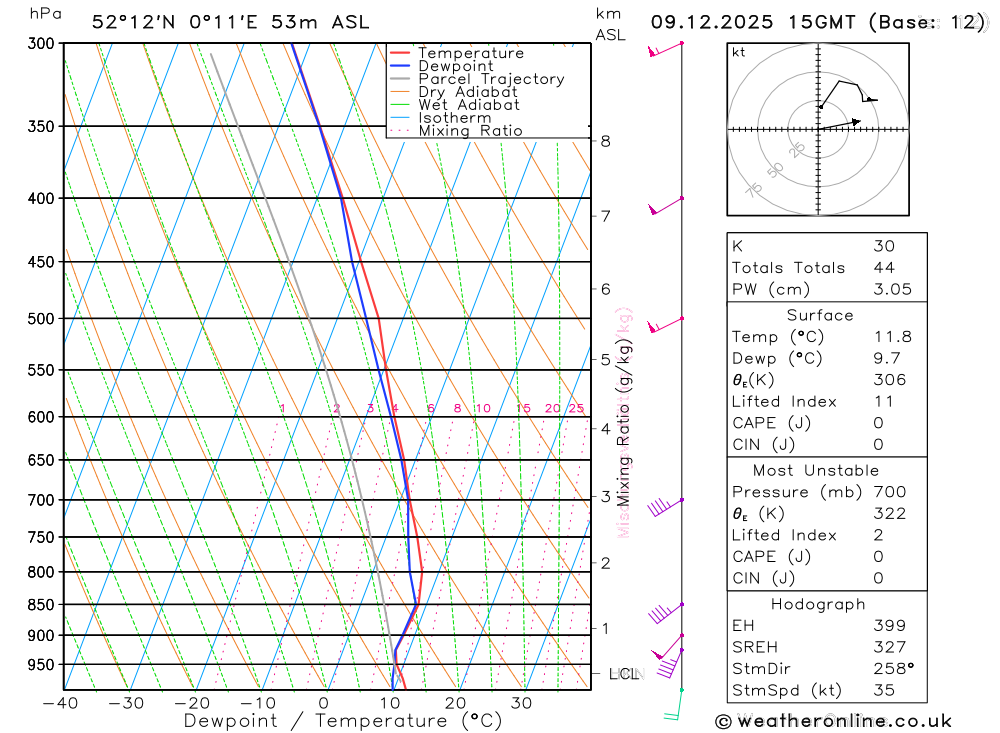
Task: Click the Most Unstable Pressure value 700
Action: point(890,492)
